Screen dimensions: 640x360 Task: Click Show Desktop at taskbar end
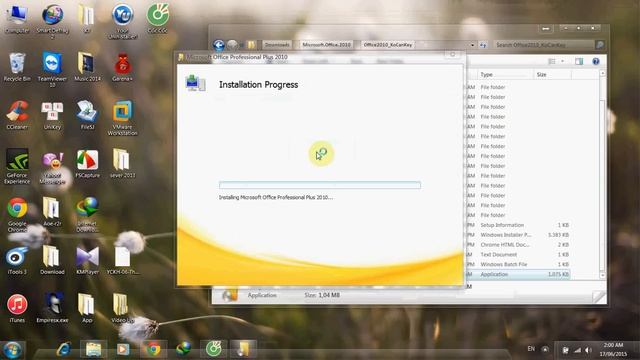tap(637, 350)
